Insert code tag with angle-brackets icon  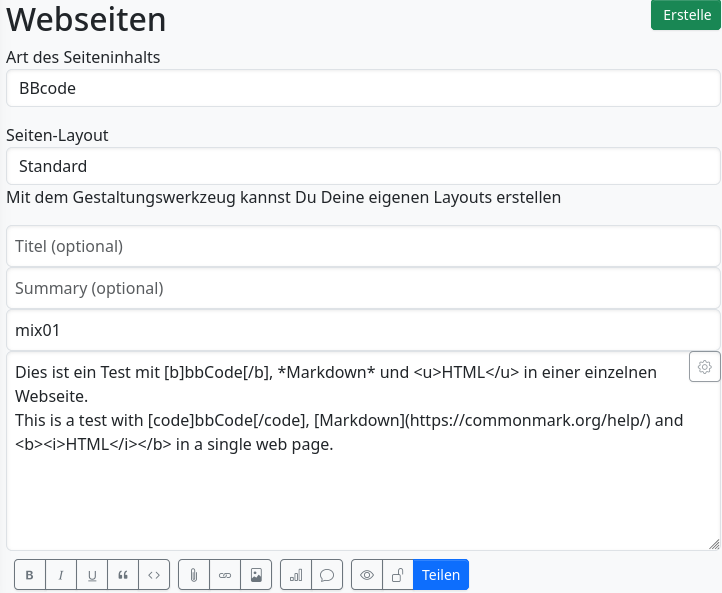[154, 575]
